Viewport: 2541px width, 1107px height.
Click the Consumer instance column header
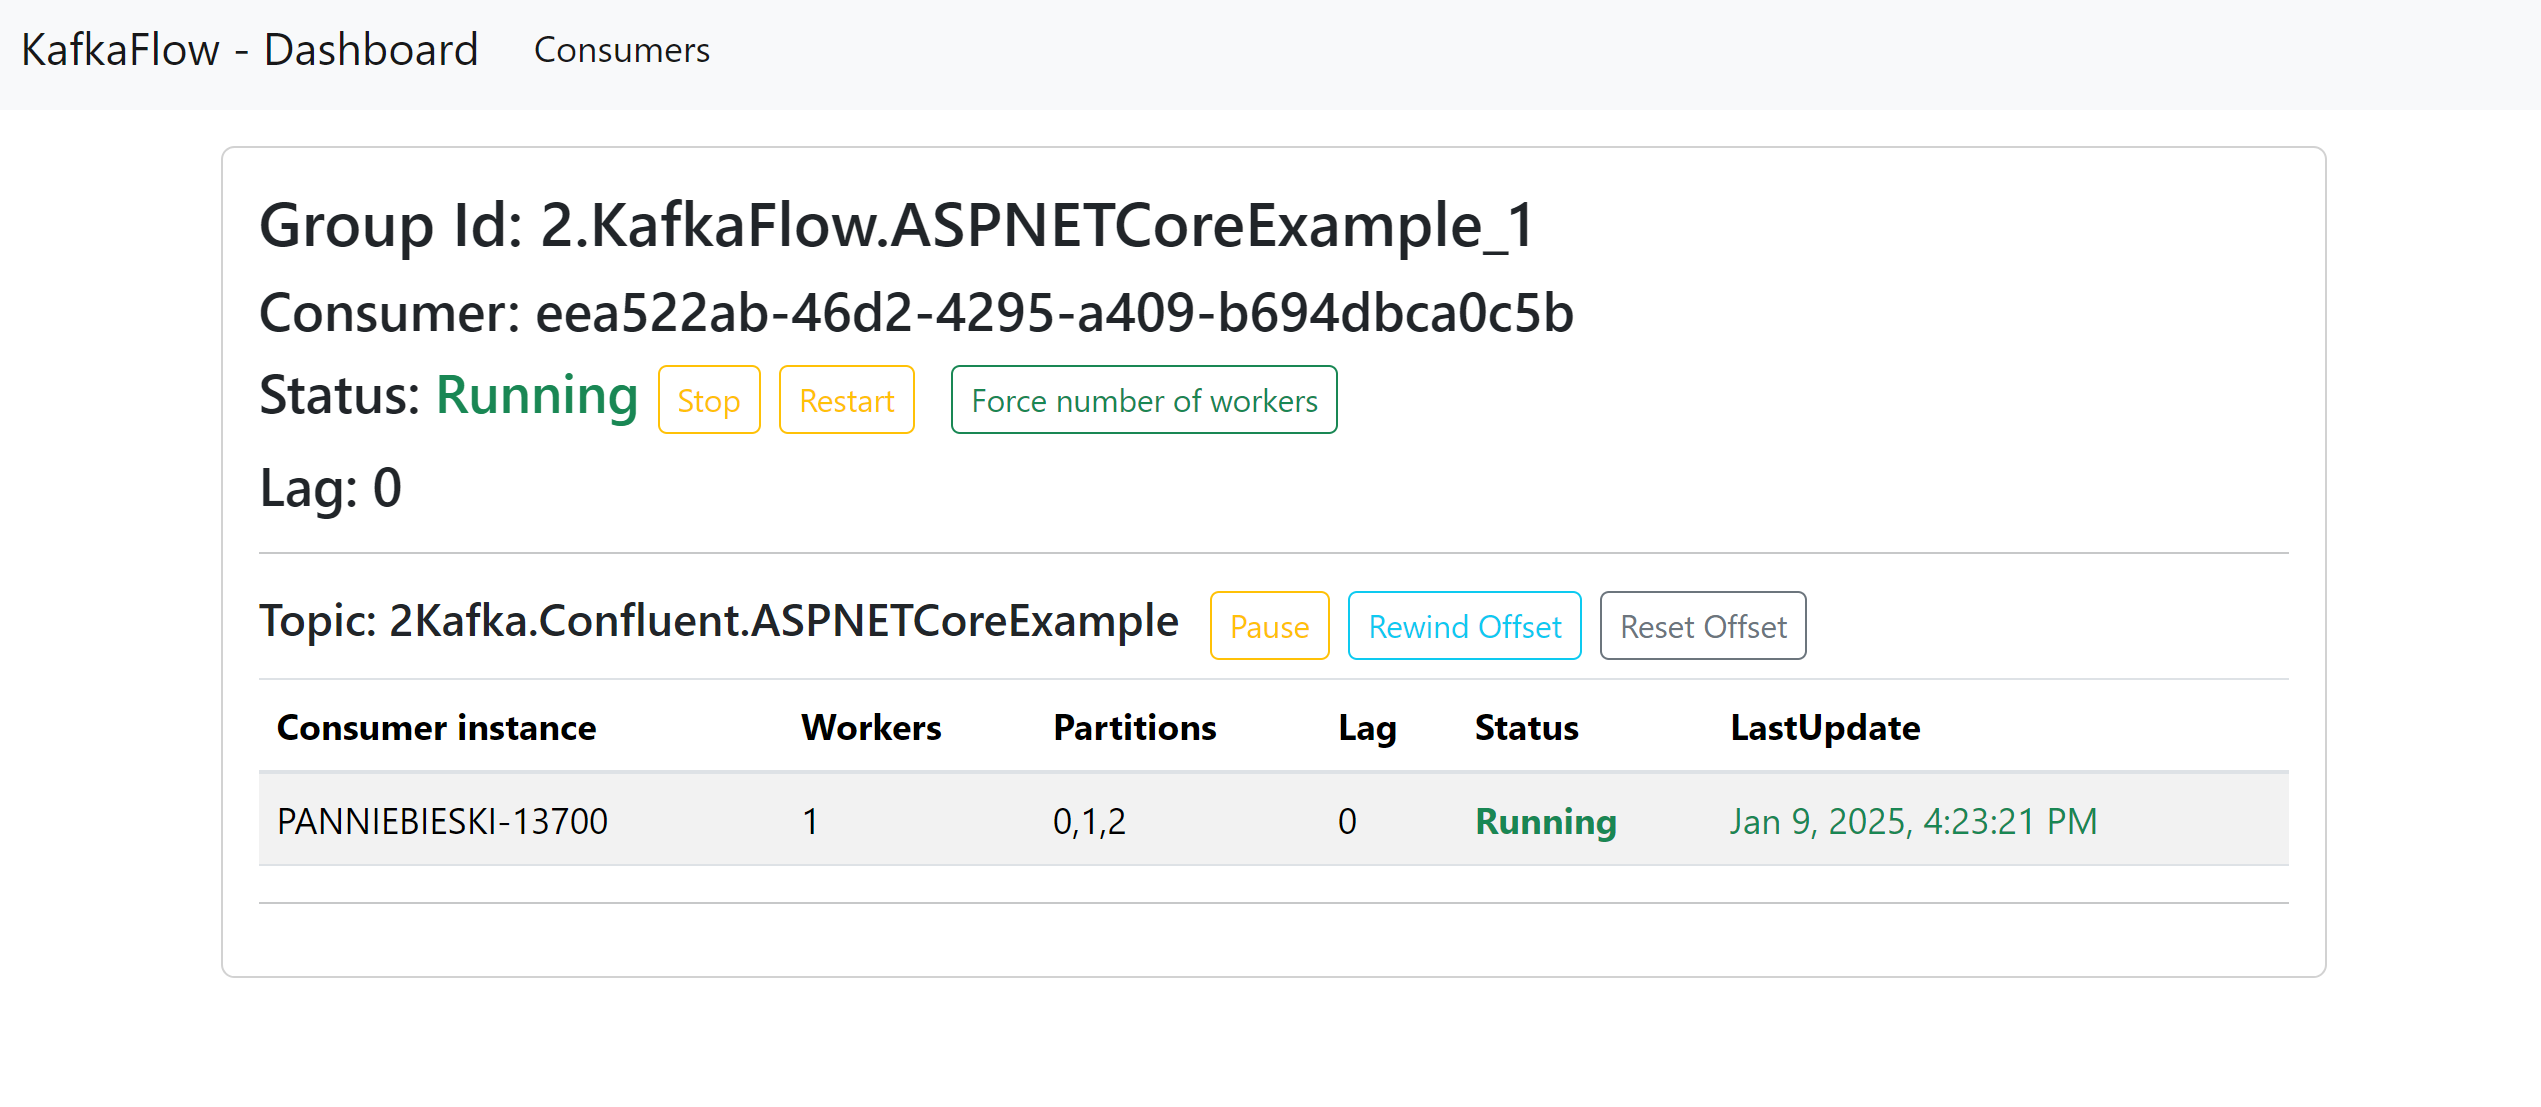click(x=436, y=727)
